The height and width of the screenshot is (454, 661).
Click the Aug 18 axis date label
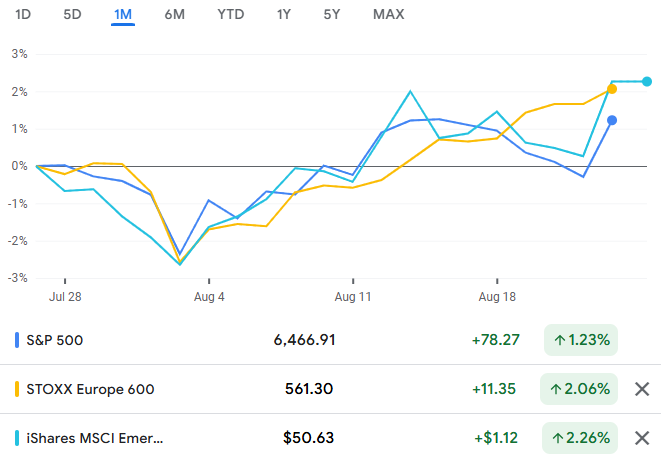497,297
